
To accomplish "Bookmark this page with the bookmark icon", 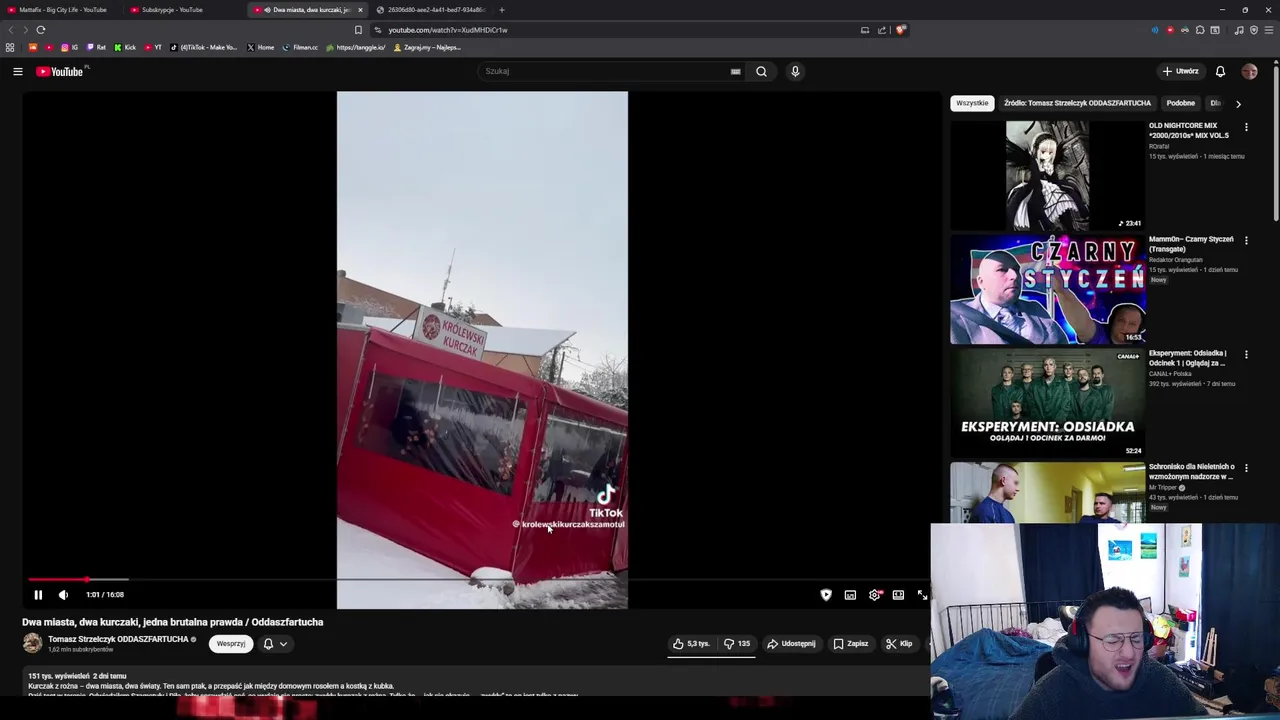I will pyautogui.click(x=358, y=30).
